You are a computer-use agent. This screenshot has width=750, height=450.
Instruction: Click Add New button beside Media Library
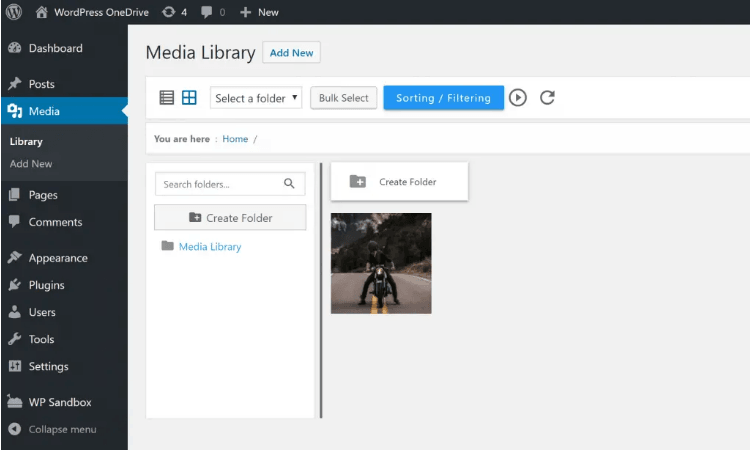[x=291, y=53]
